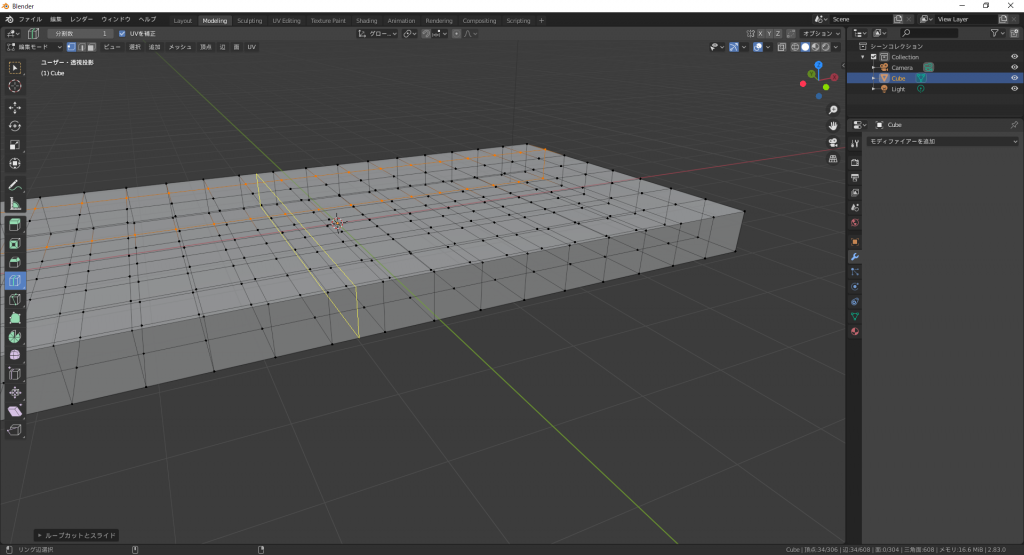Open the pivot point dropdown
The image size is (1024, 555).
pos(409,33)
